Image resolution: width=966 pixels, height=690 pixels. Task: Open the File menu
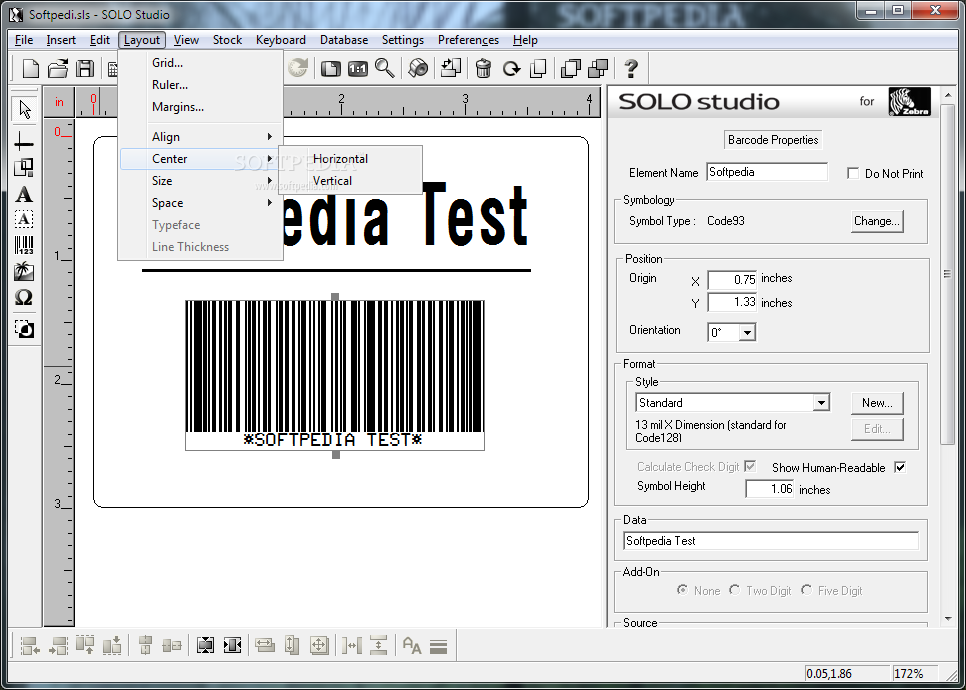coord(24,40)
